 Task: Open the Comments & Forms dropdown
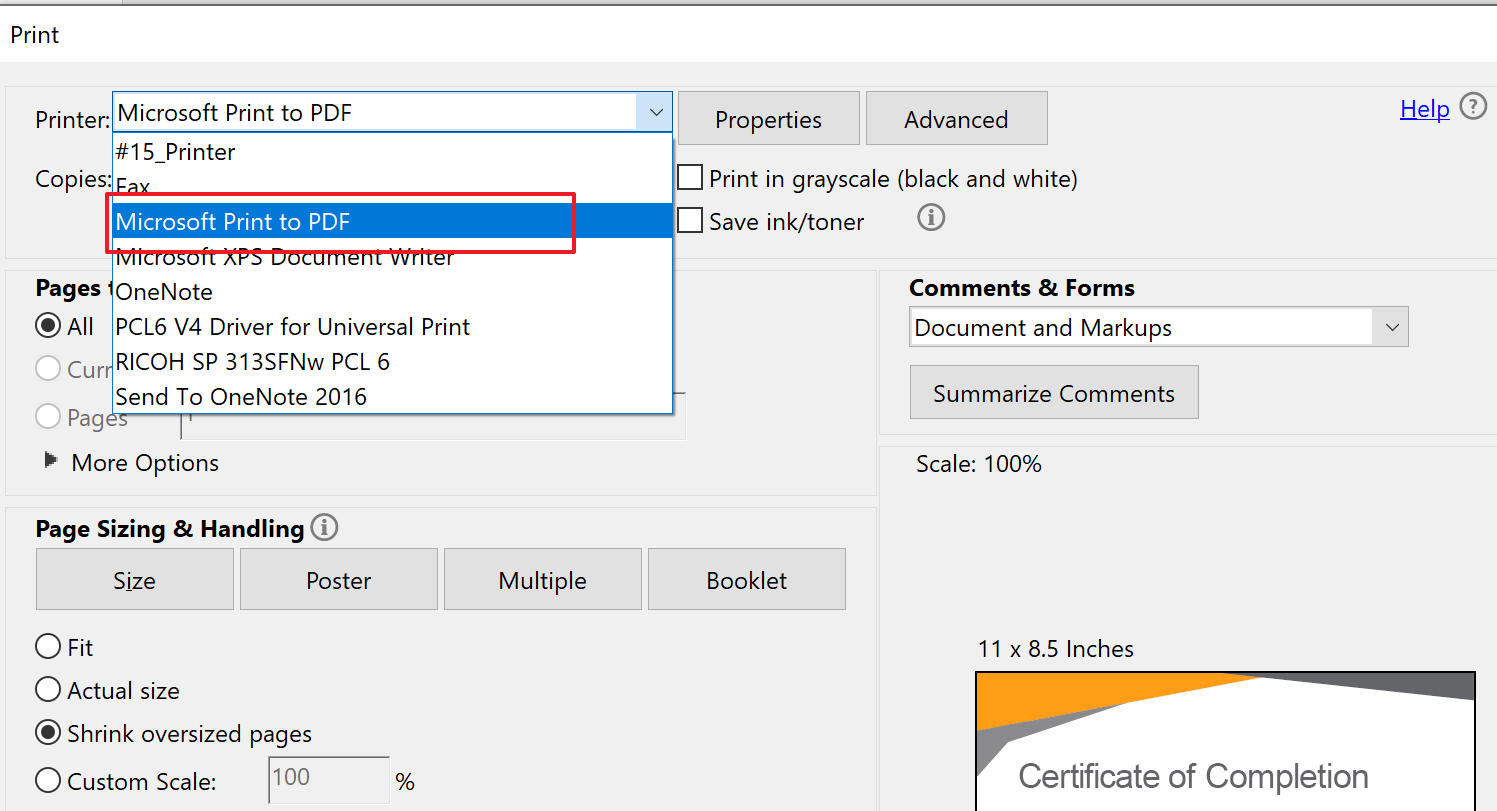(x=1391, y=327)
